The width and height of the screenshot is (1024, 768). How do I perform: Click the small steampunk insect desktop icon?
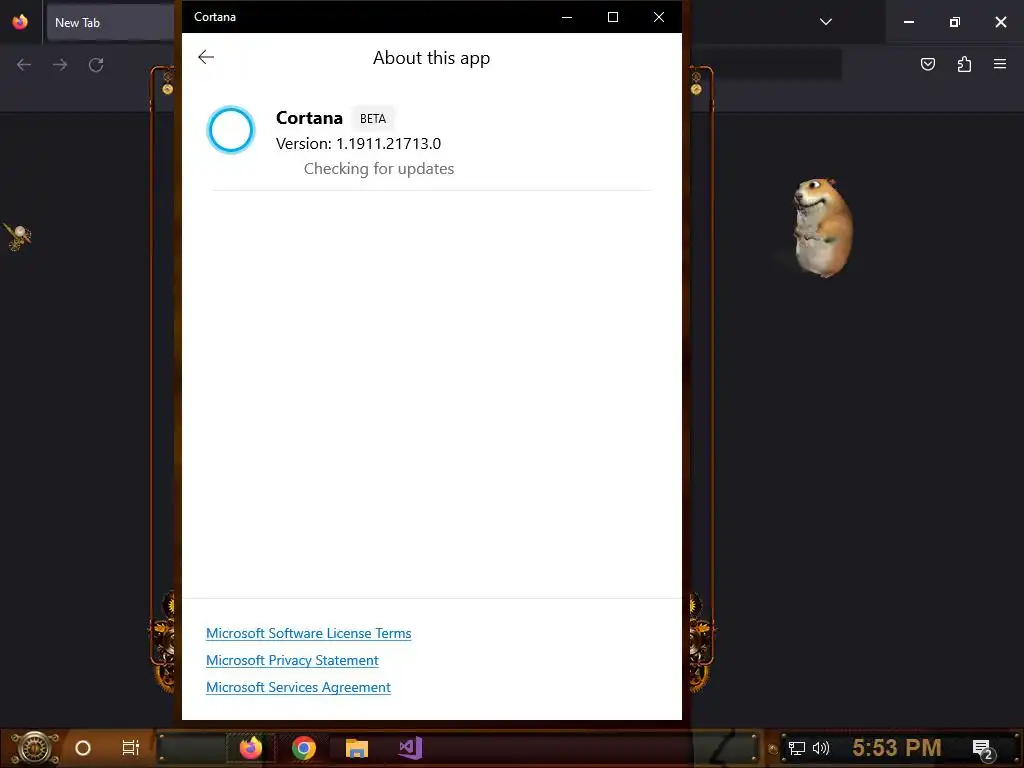(17, 236)
